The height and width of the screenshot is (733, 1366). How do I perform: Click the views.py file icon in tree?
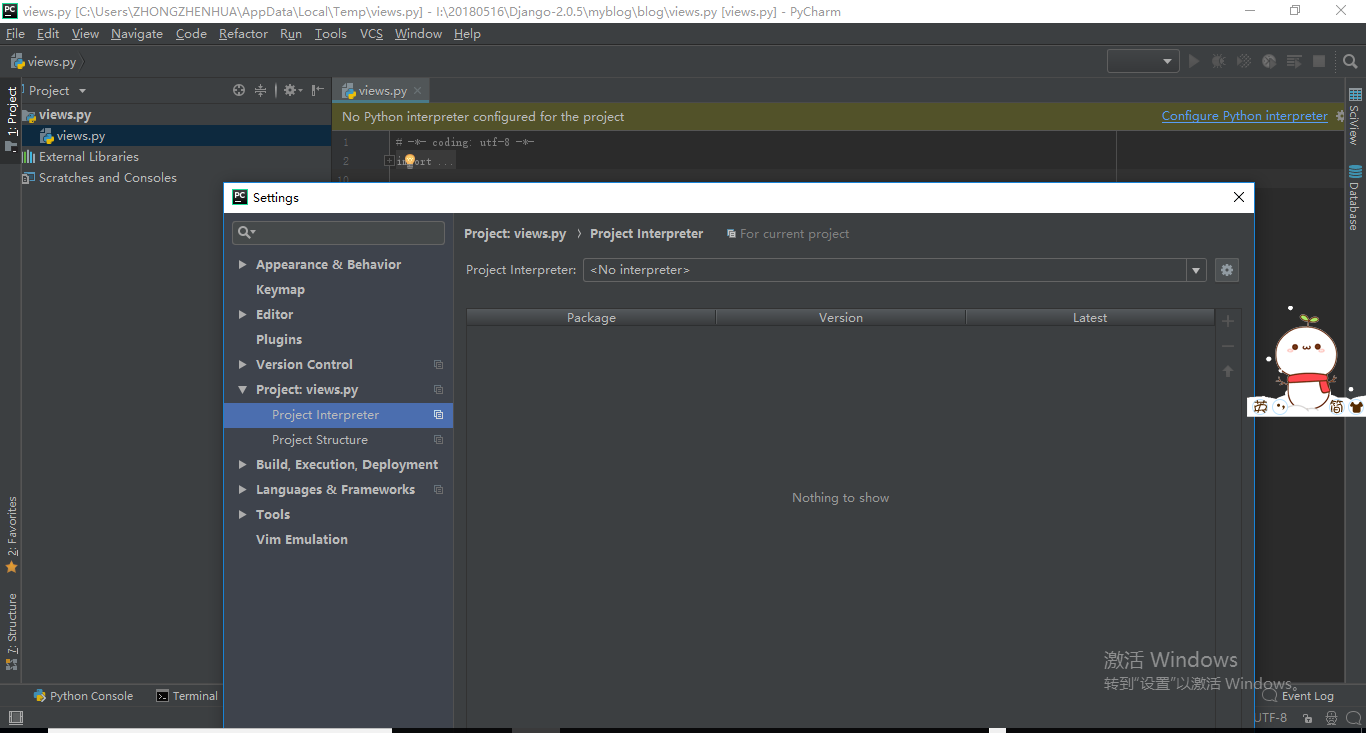point(47,136)
